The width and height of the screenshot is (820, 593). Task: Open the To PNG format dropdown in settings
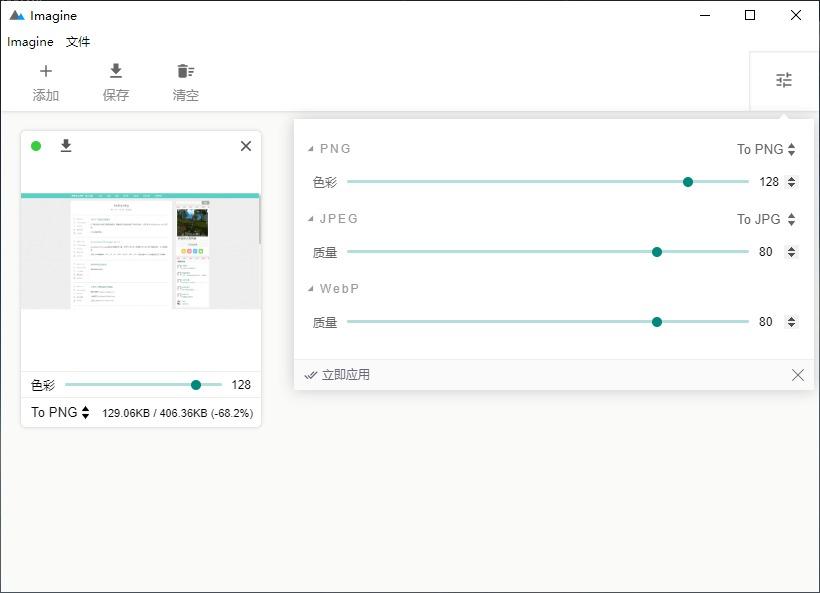click(767, 150)
